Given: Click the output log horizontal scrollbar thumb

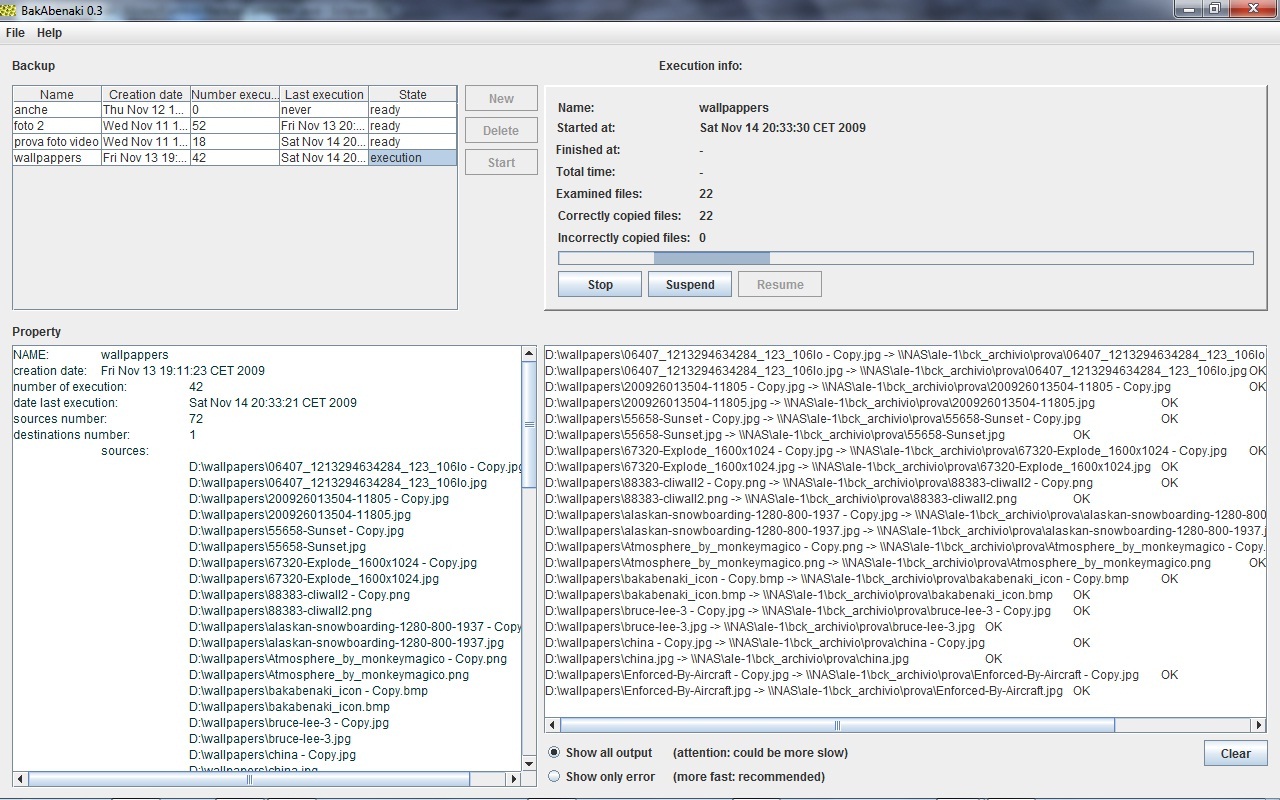Looking at the screenshot, I should click(x=837, y=725).
